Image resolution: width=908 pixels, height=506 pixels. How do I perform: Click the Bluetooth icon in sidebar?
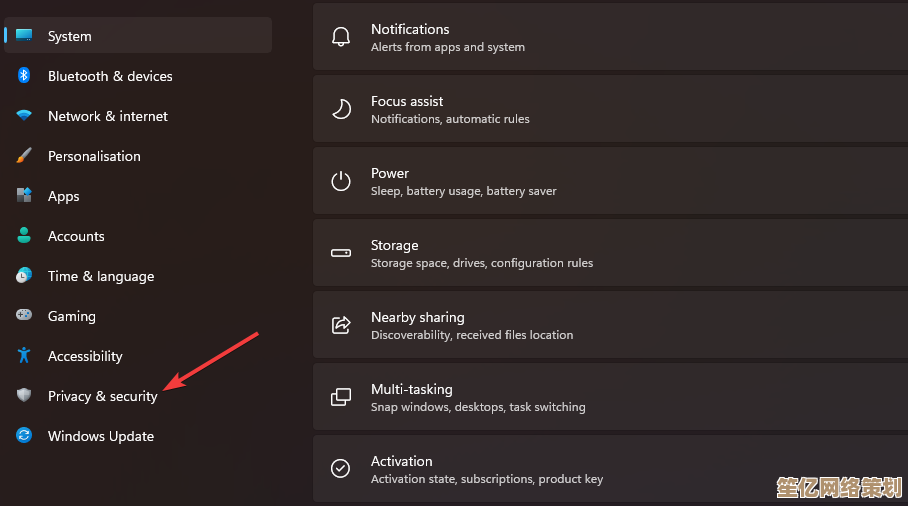tap(24, 75)
